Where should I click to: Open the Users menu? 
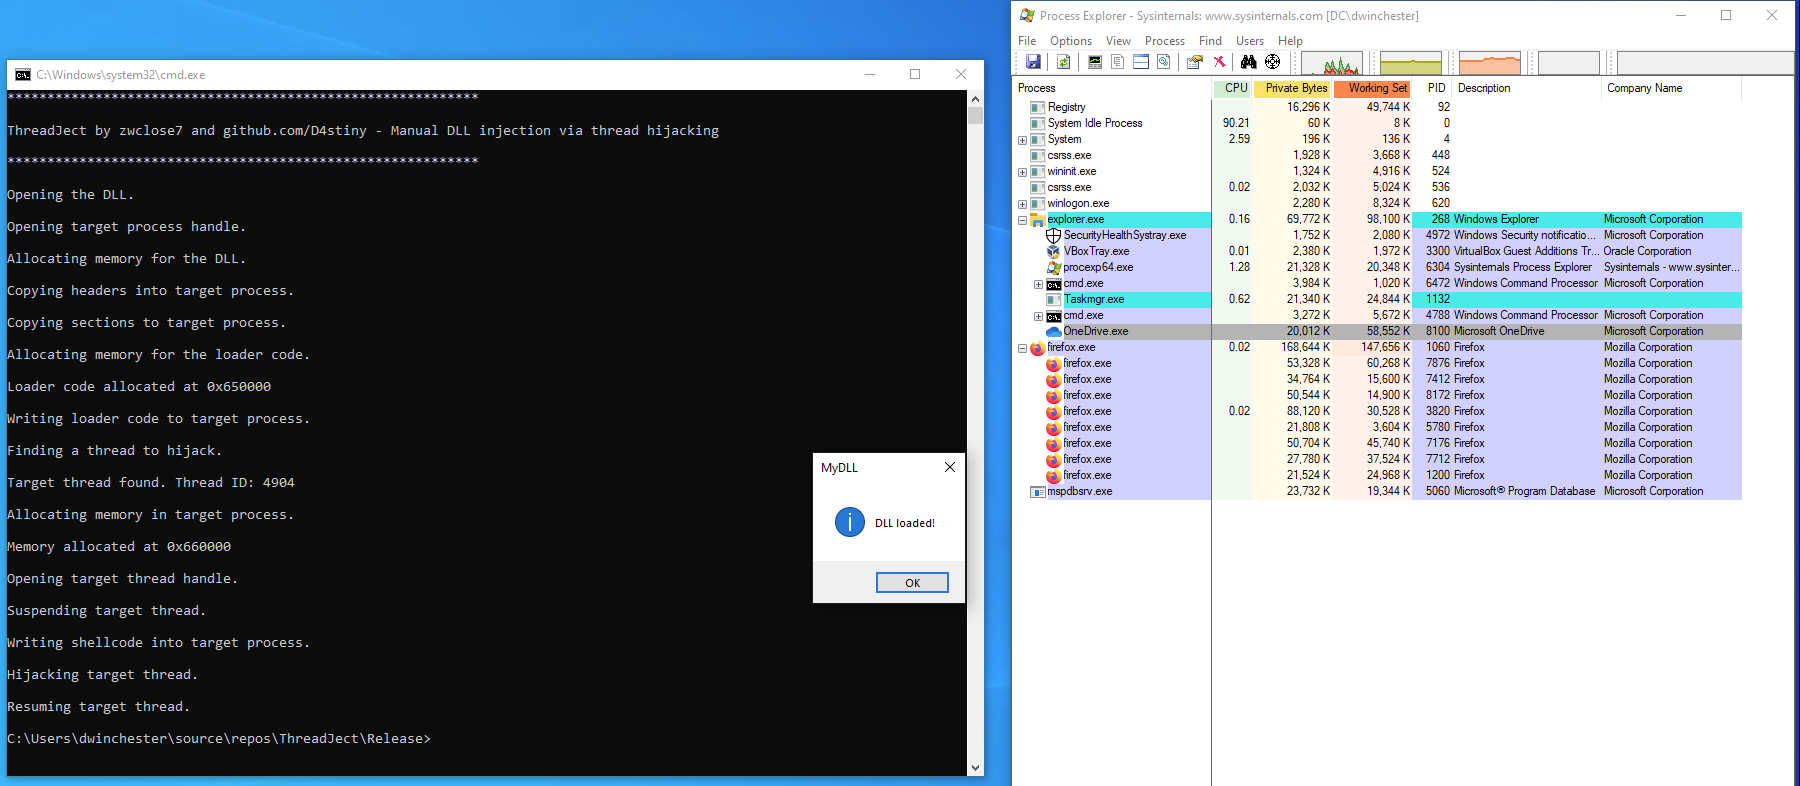pyautogui.click(x=1250, y=41)
